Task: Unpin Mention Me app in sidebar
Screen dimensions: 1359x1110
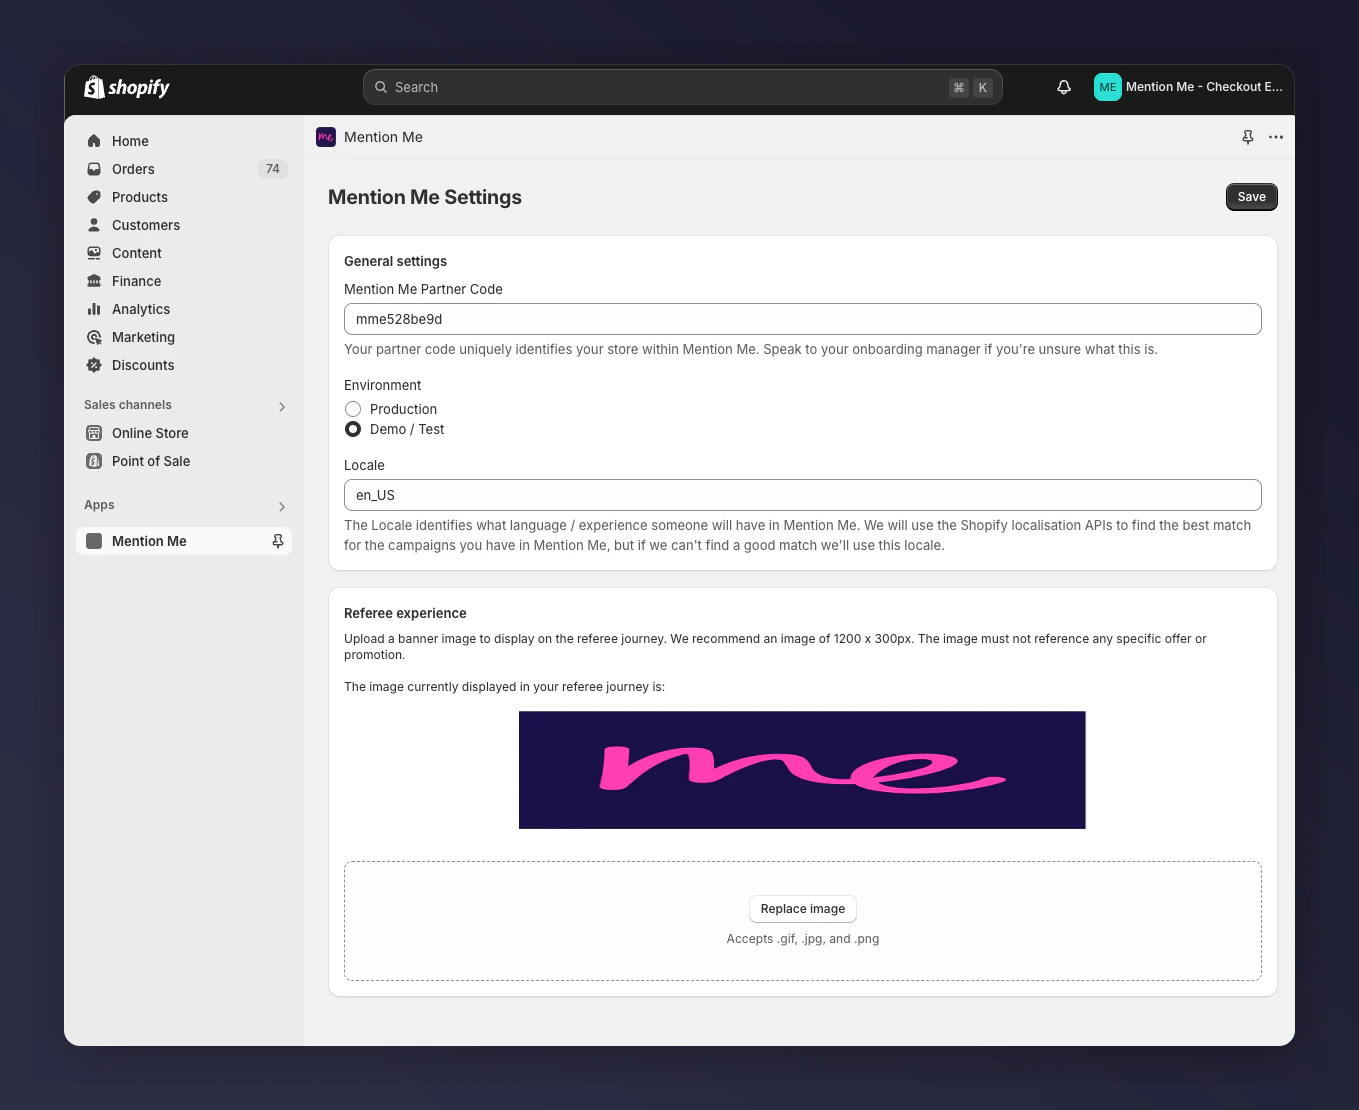Action: pyautogui.click(x=278, y=541)
